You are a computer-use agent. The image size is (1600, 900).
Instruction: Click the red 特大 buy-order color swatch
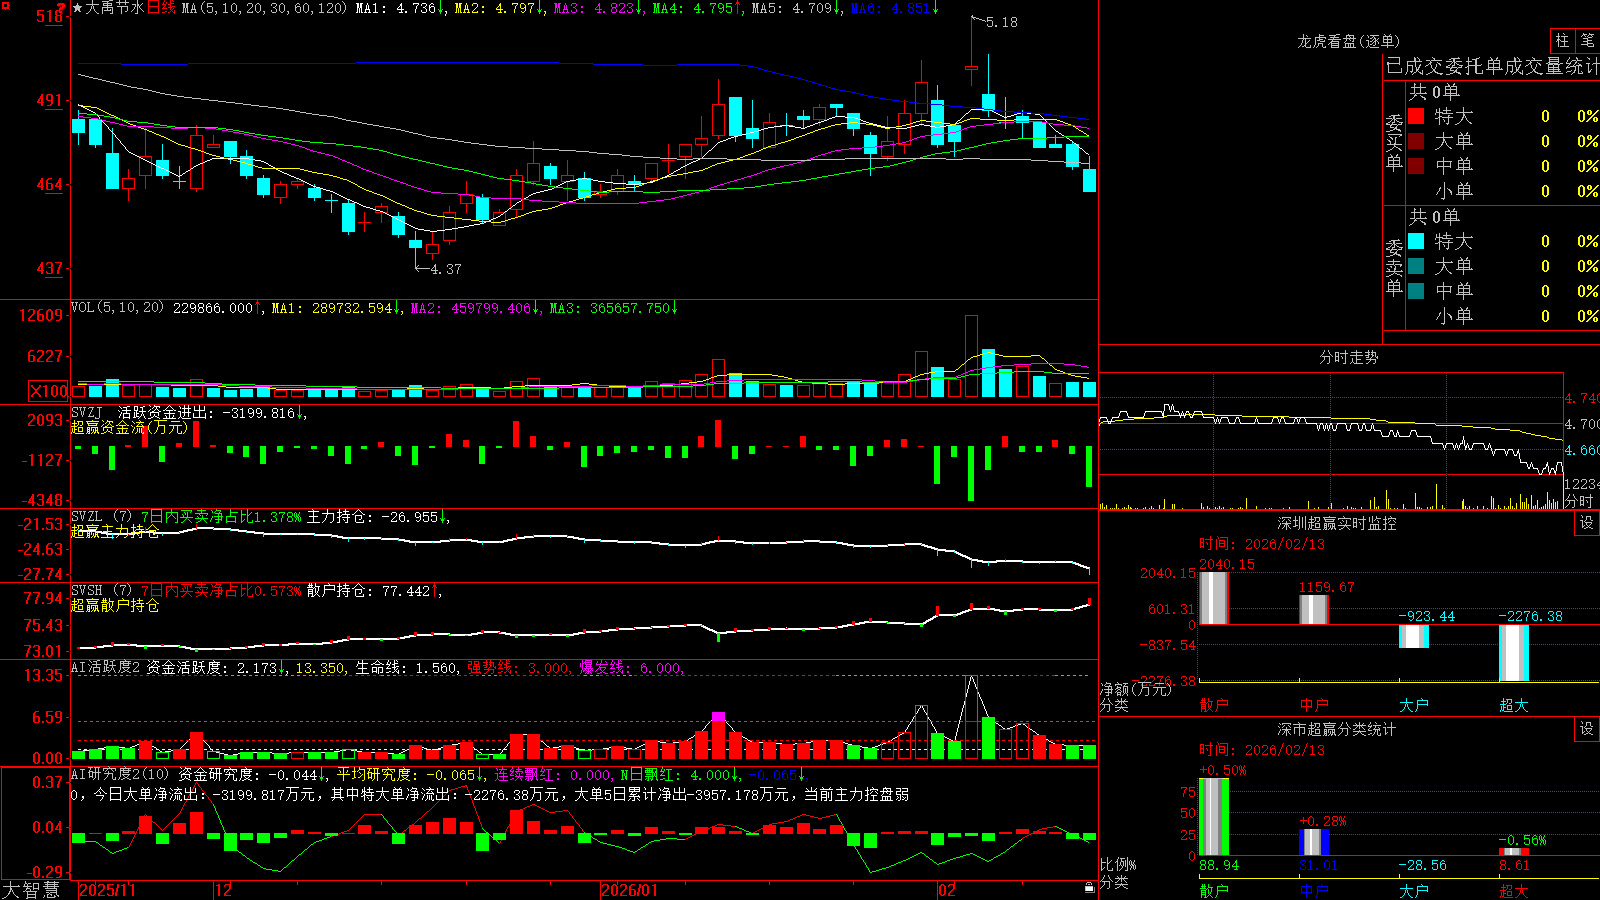coord(1416,116)
